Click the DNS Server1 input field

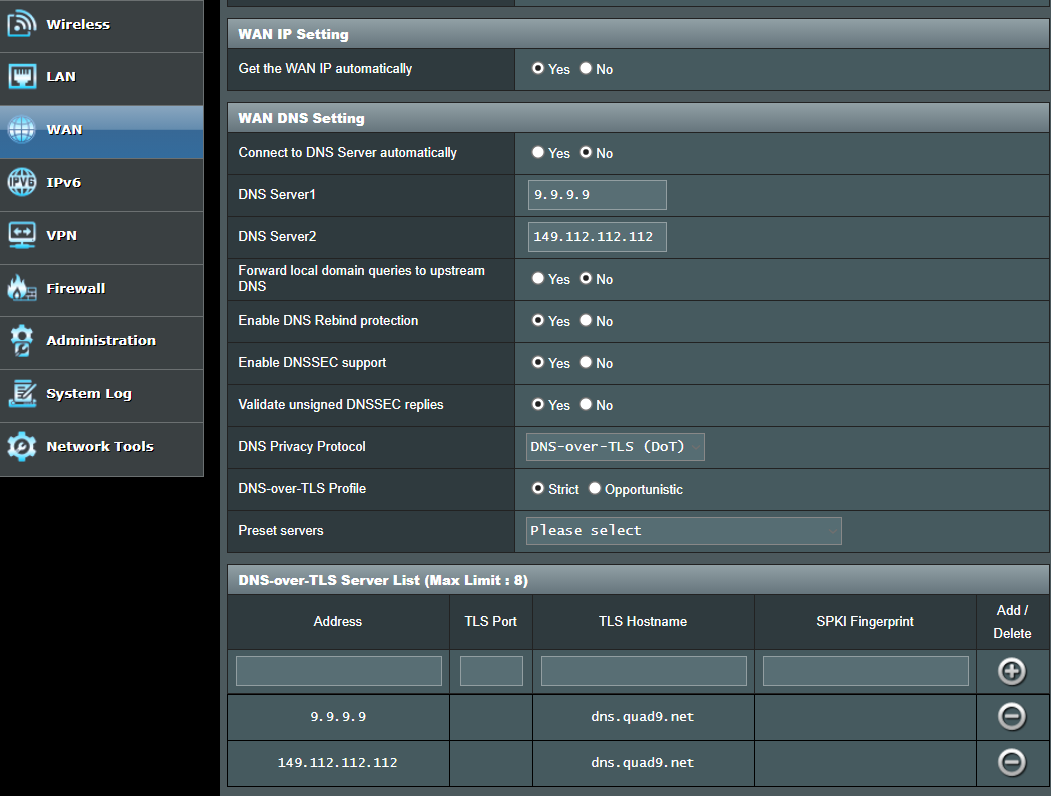597,195
